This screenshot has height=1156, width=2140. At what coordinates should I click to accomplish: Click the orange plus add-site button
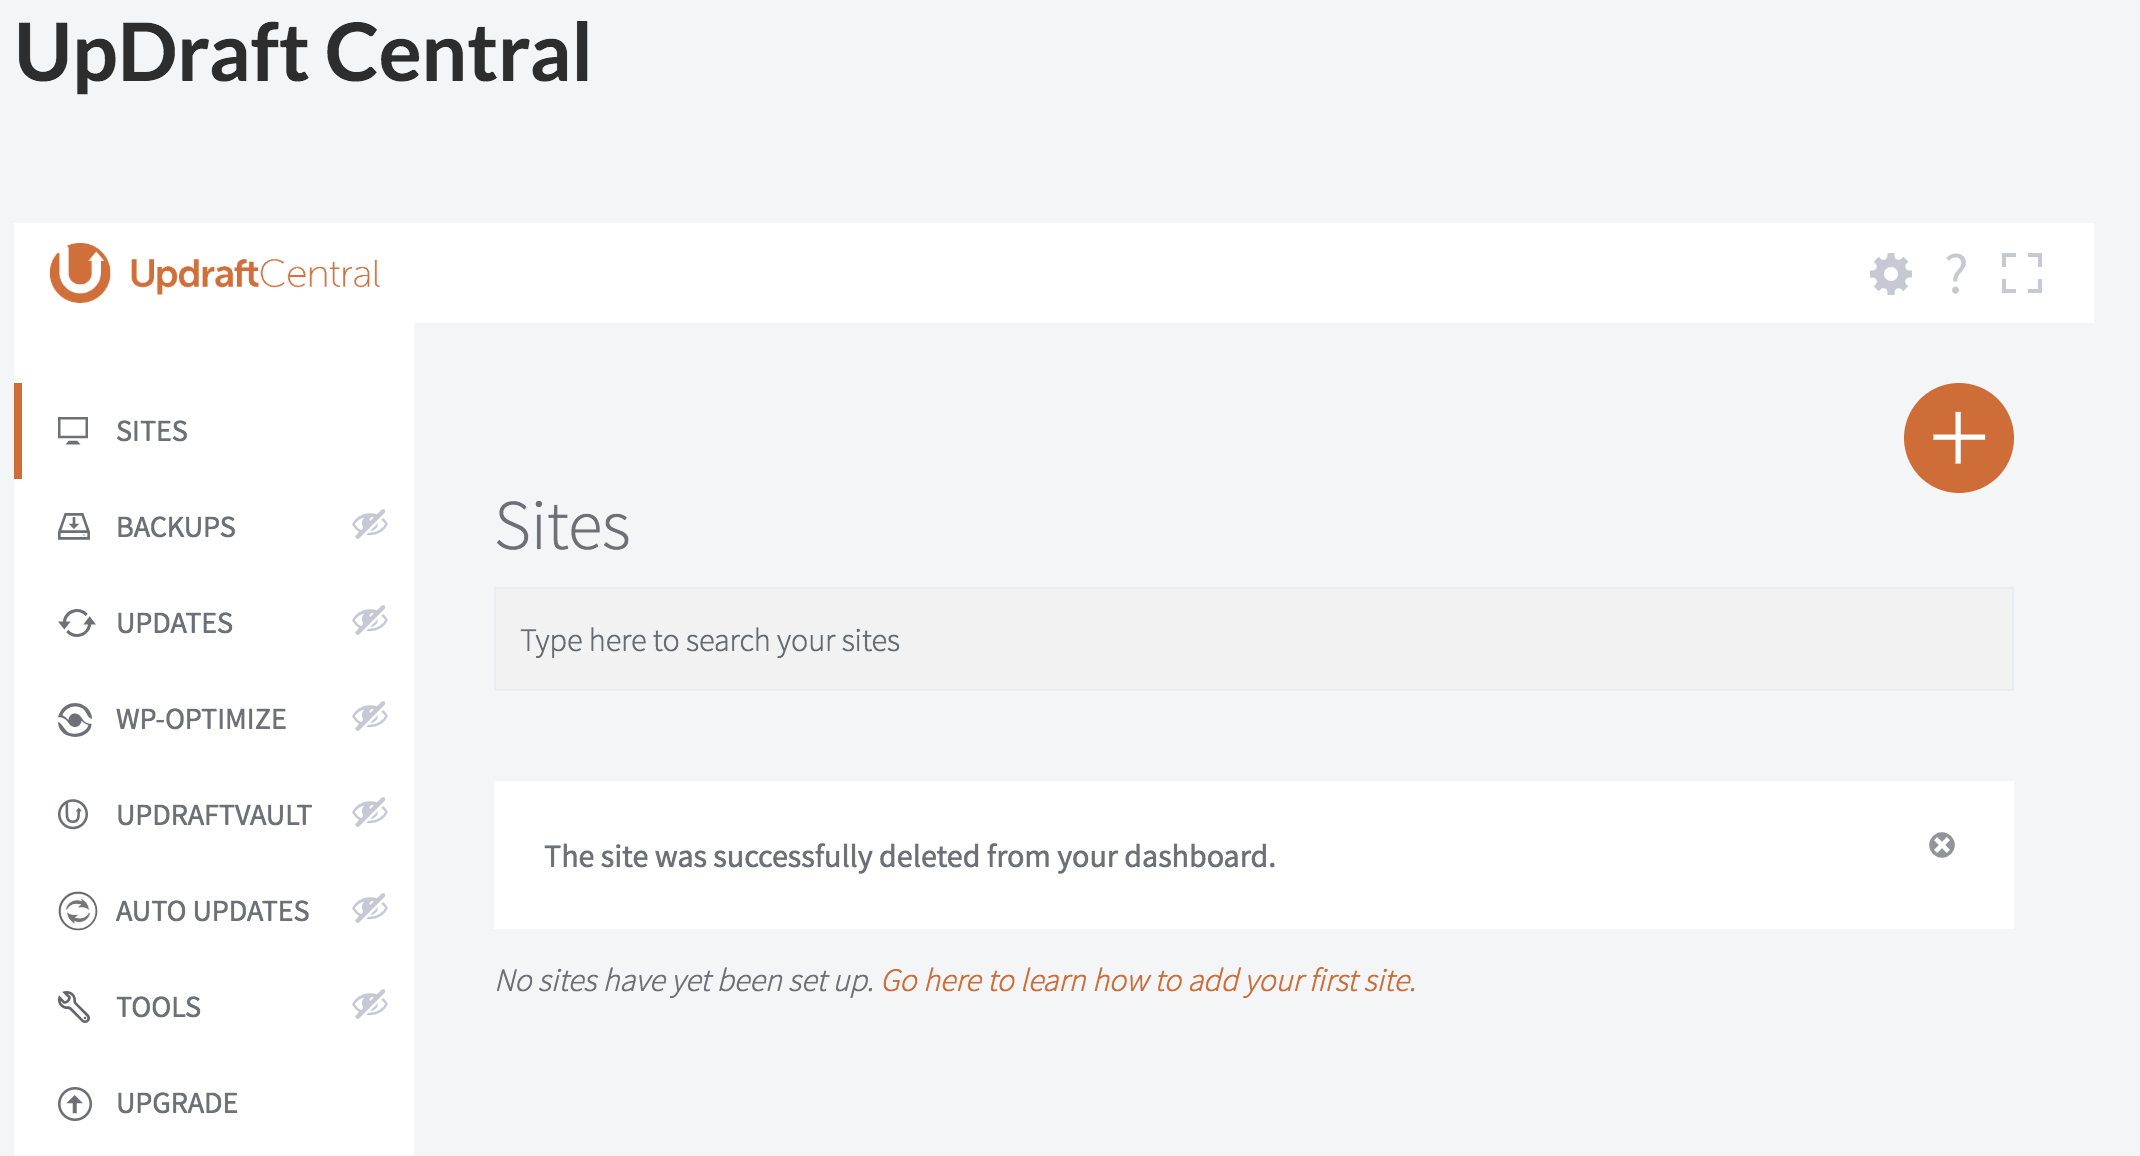[1958, 438]
